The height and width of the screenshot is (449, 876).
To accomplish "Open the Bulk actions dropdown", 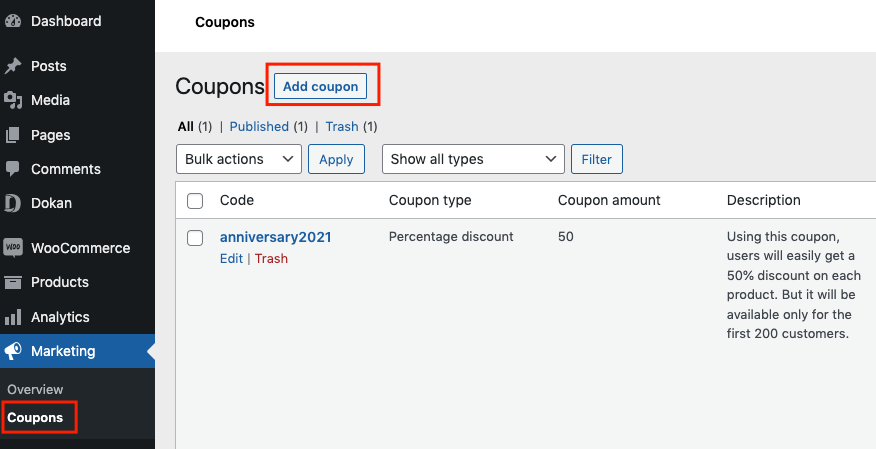I will pos(239,159).
